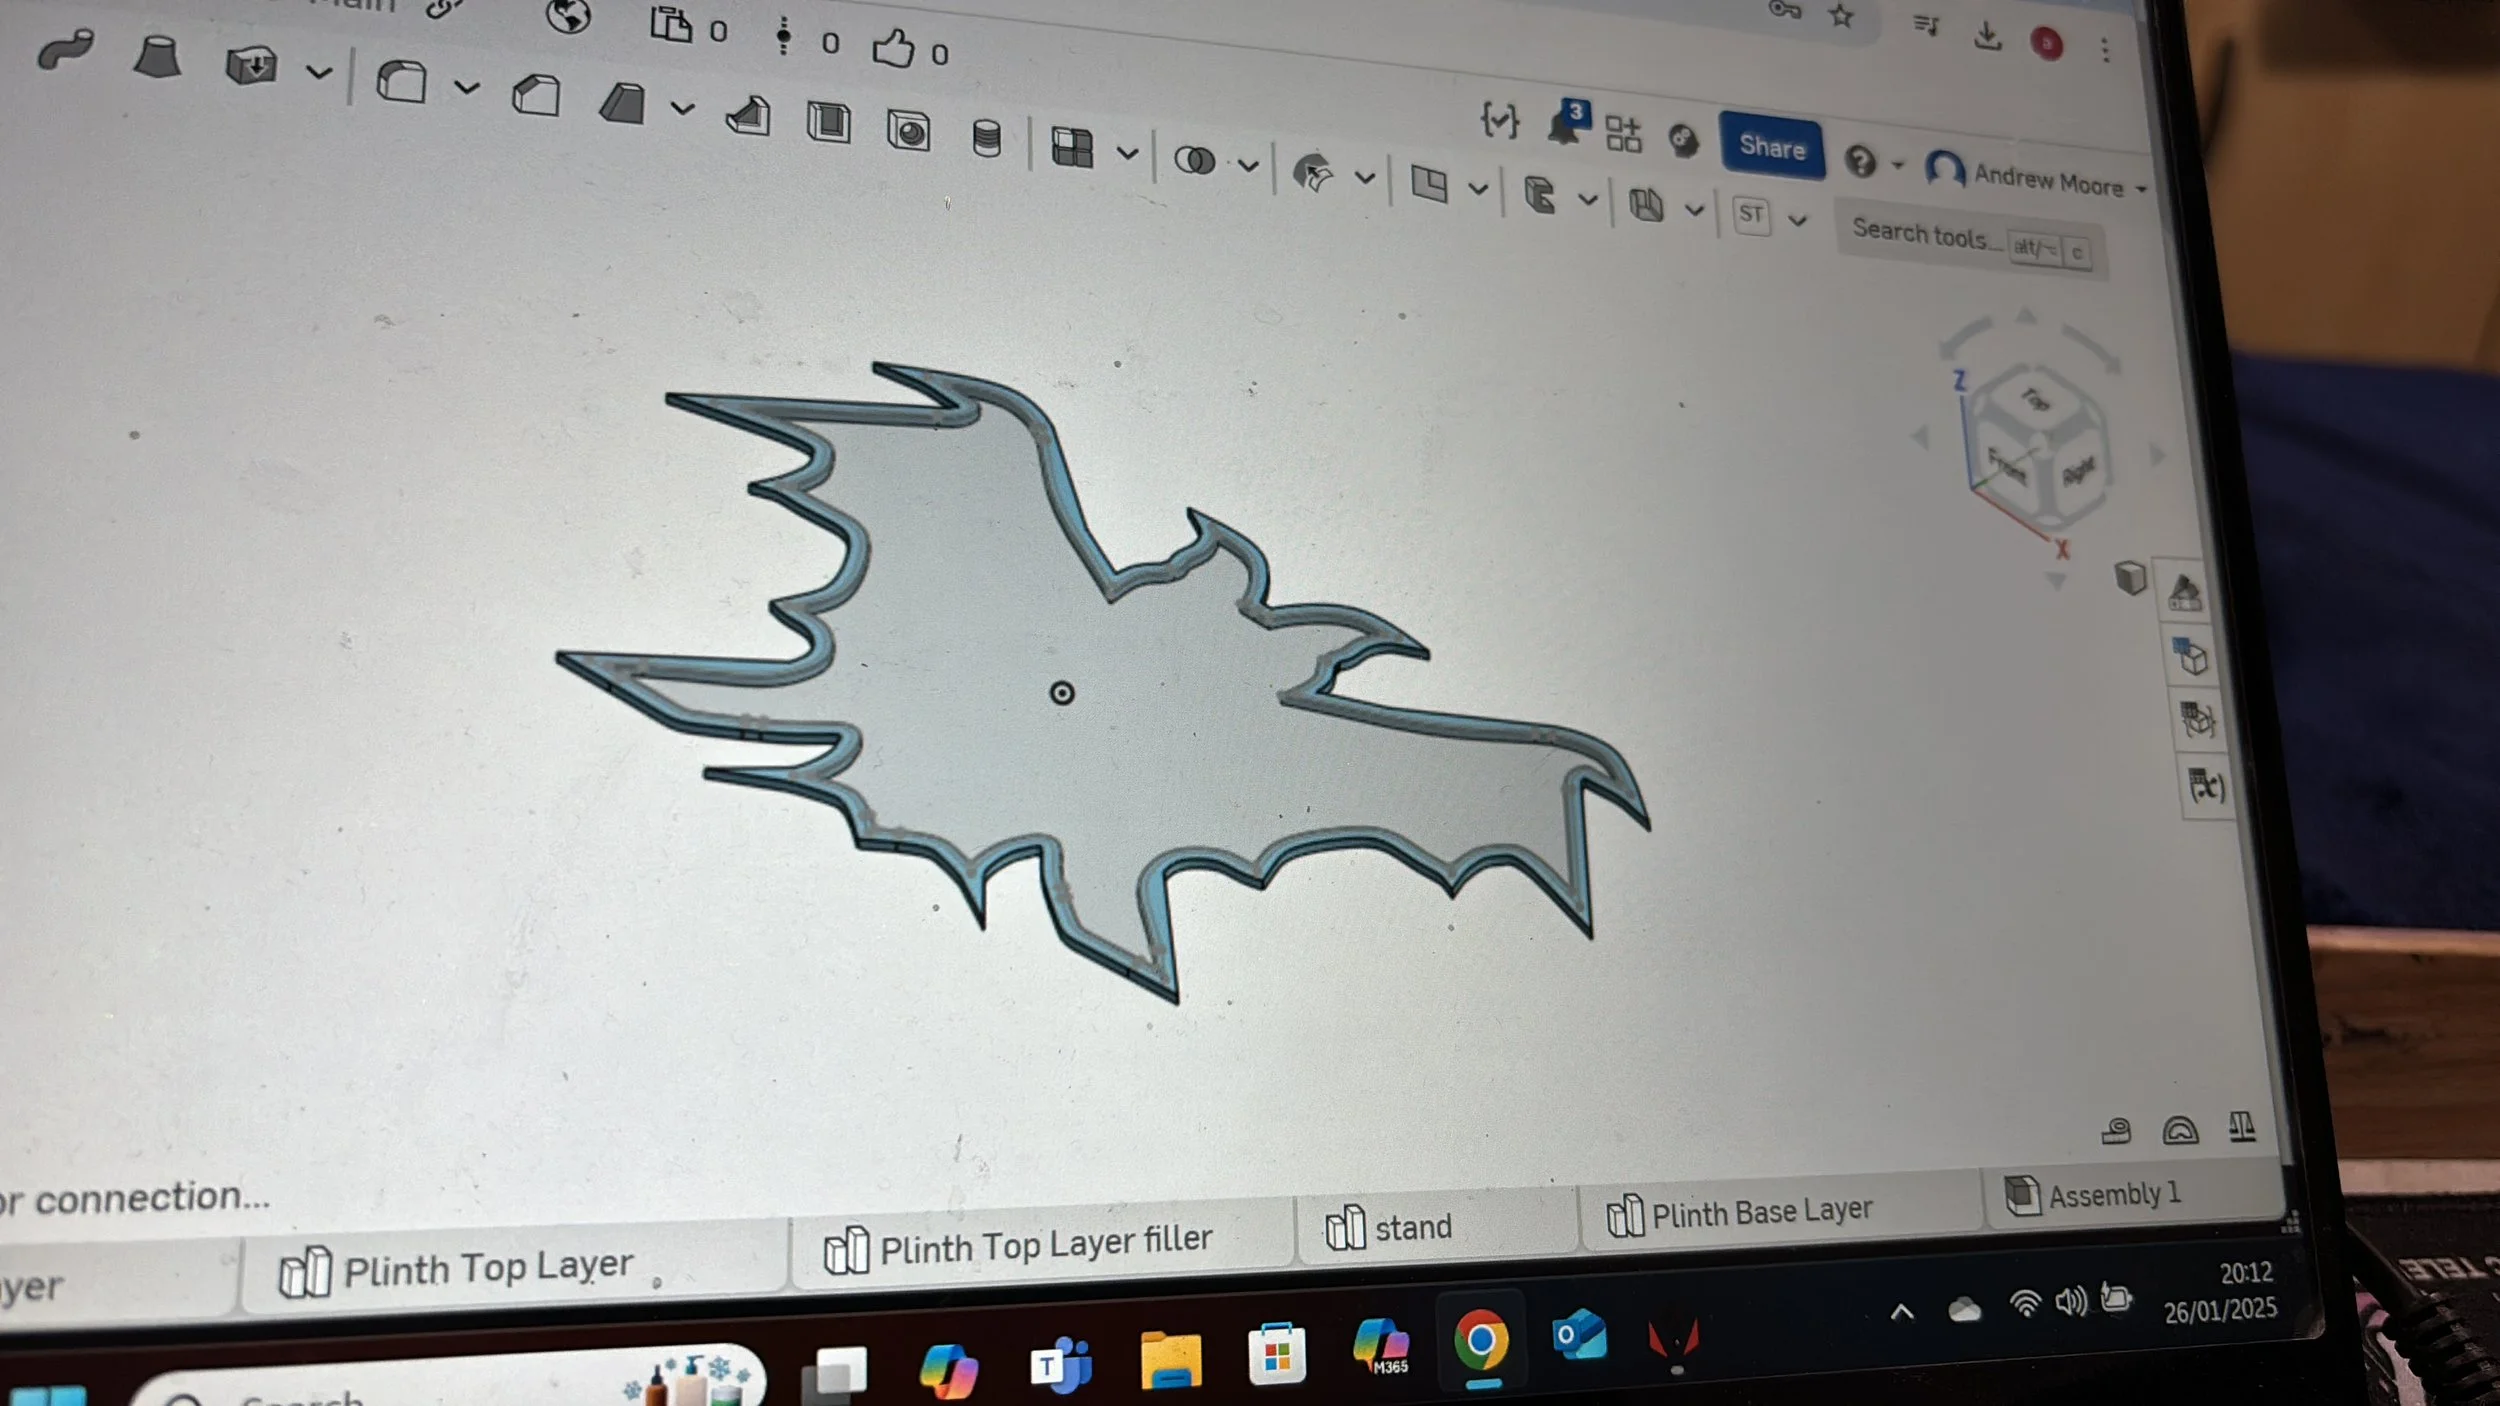Click the Fillet tool icon
Viewport: 2500px width, 1406px height.
402,81
